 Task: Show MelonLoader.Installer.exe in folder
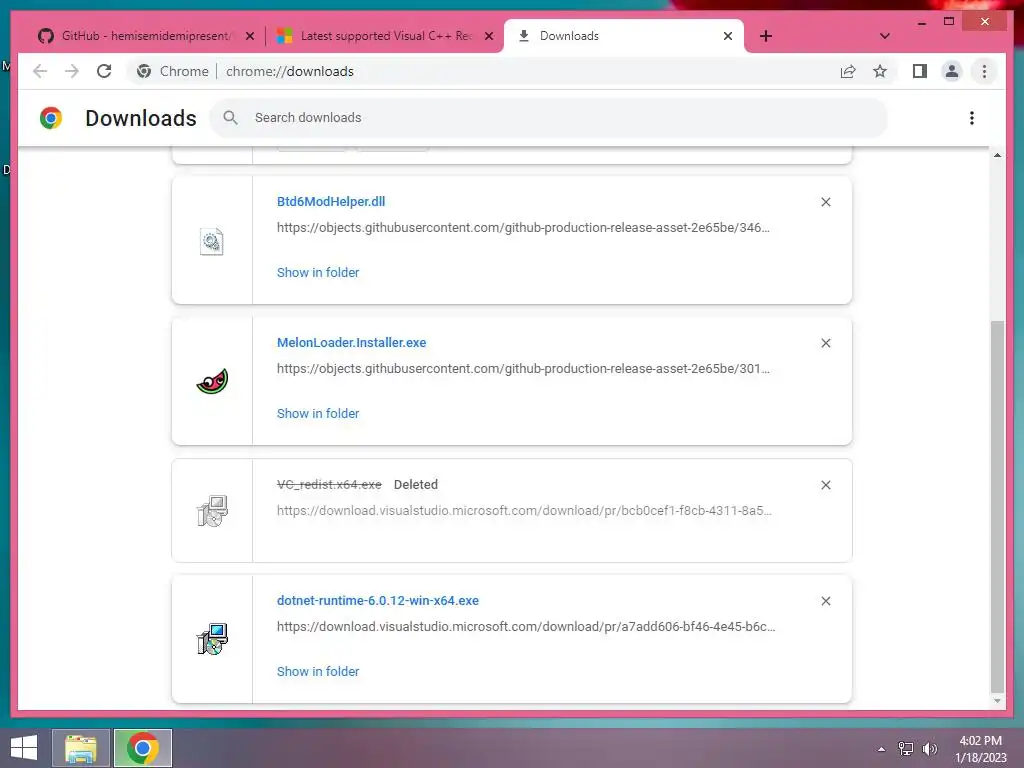318,413
